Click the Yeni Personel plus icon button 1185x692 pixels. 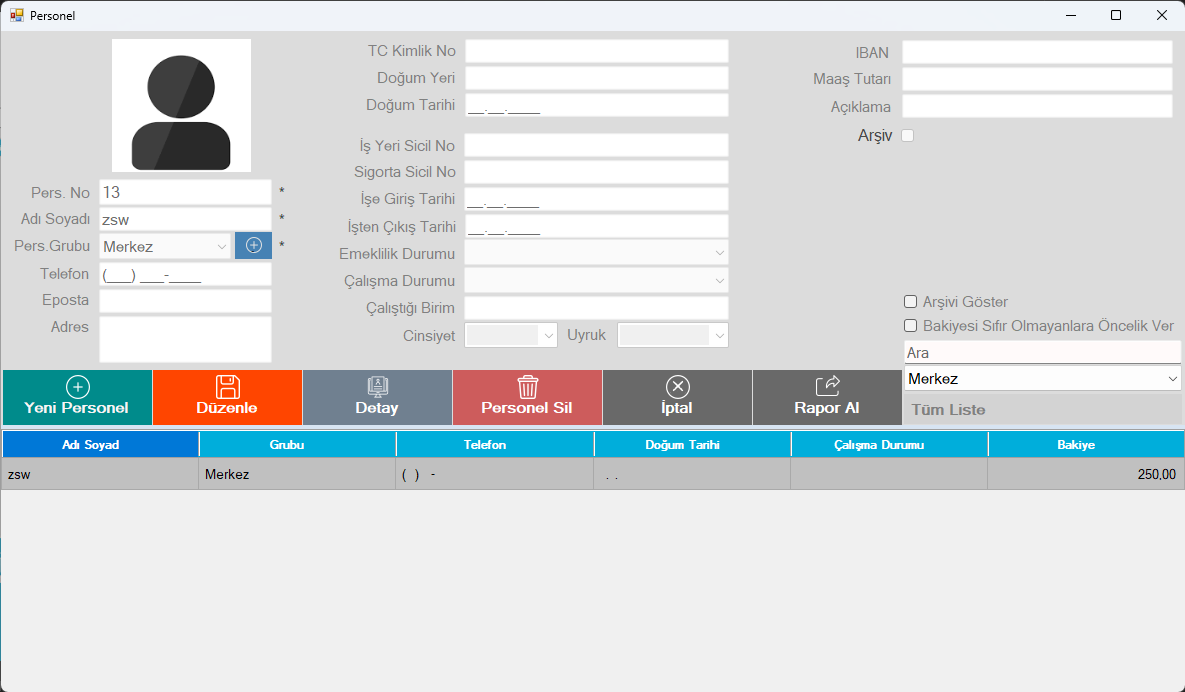click(77, 397)
